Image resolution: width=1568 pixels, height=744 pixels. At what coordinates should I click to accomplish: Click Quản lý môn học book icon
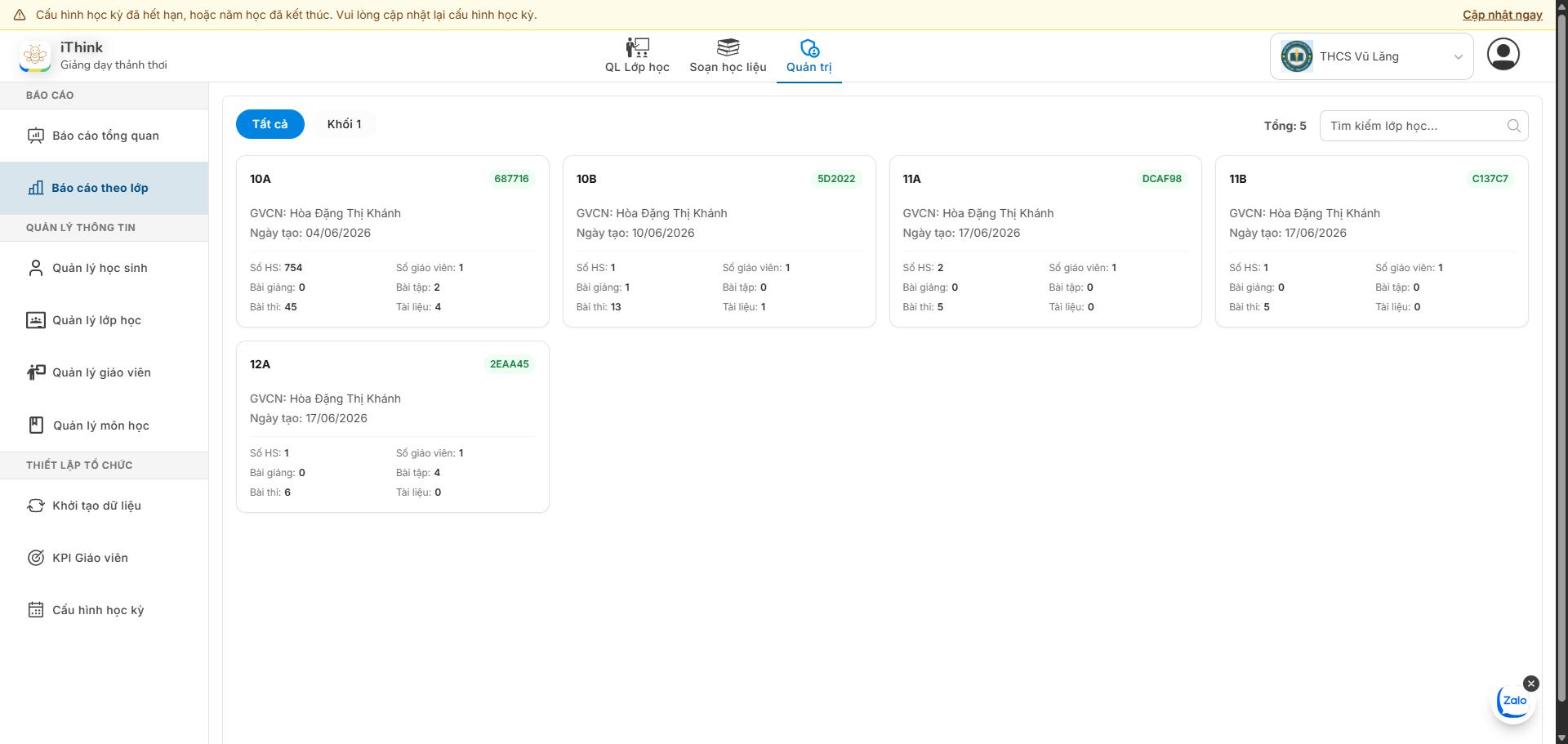point(36,425)
